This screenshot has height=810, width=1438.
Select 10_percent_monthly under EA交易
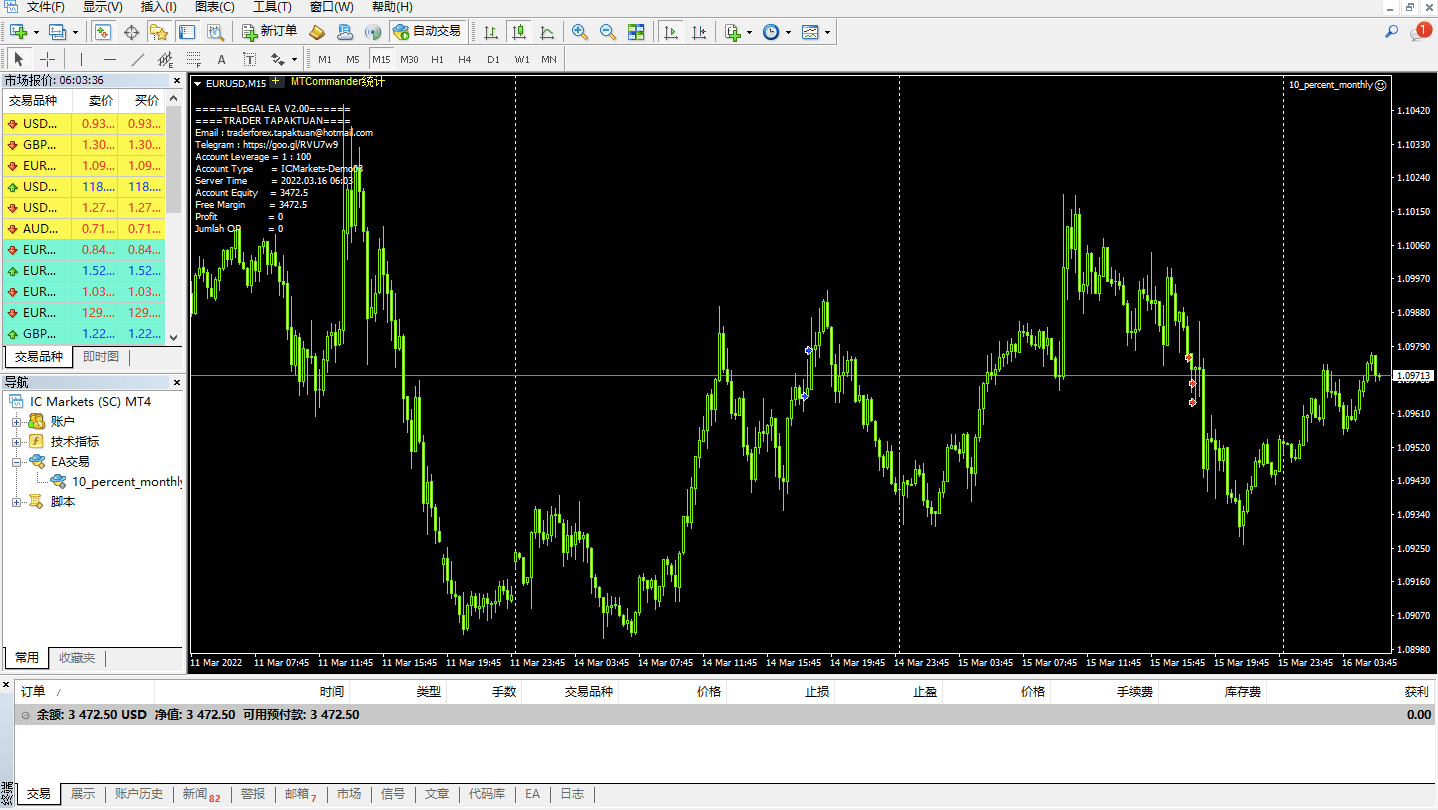pos(125,481)
